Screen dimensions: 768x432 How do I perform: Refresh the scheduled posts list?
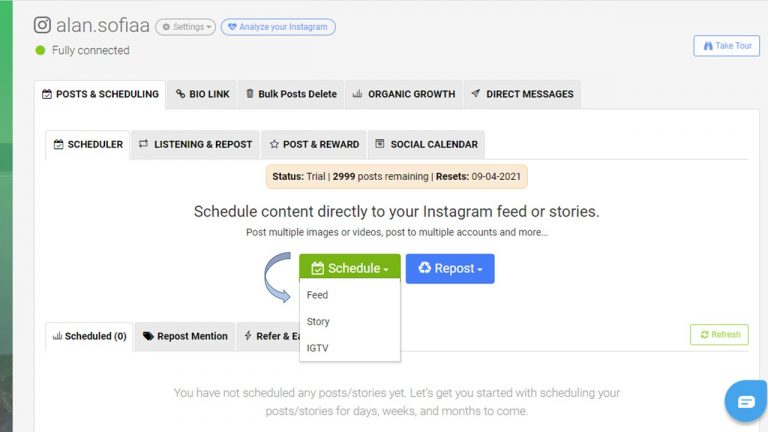tap(719, 335)
